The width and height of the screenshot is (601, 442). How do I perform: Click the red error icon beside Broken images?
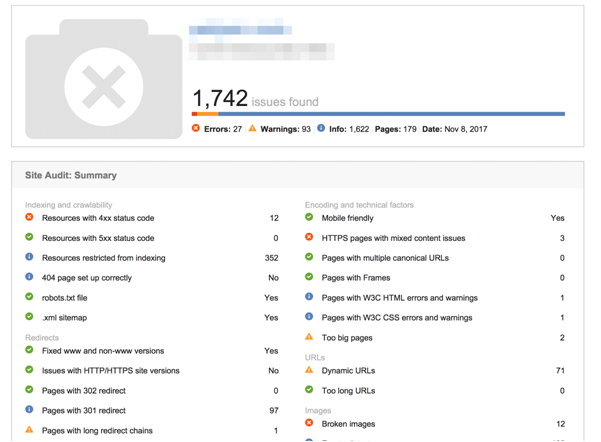[x=309, y=423]
